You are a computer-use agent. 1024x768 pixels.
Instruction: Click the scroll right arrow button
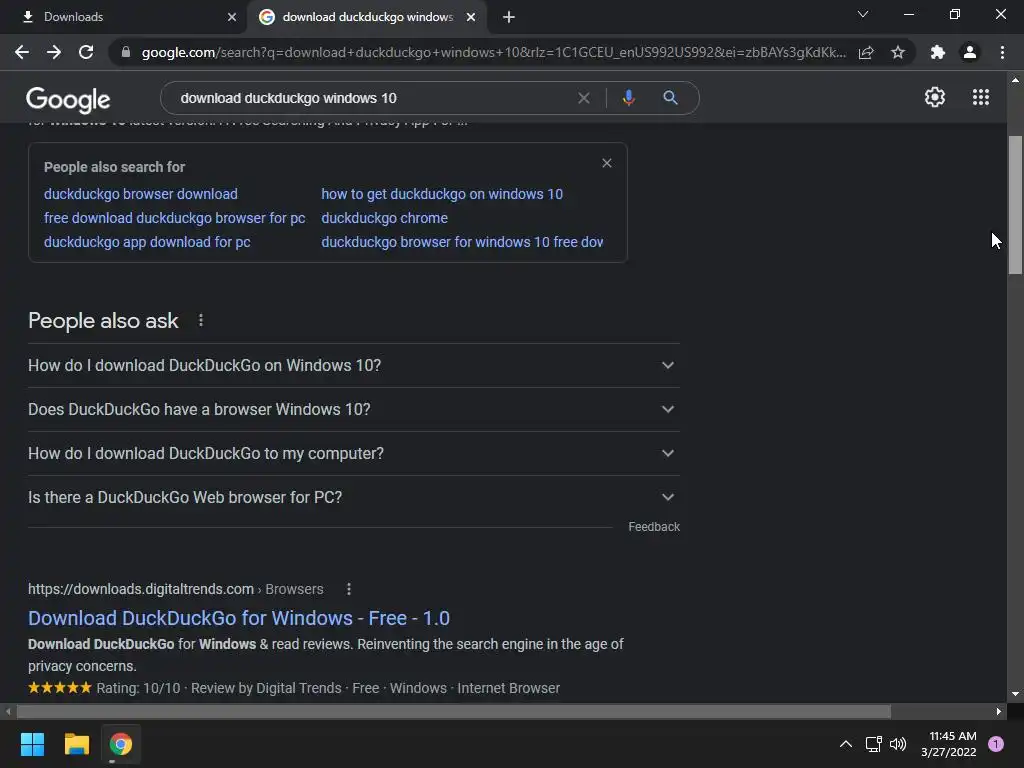click(x=999, y=712)
